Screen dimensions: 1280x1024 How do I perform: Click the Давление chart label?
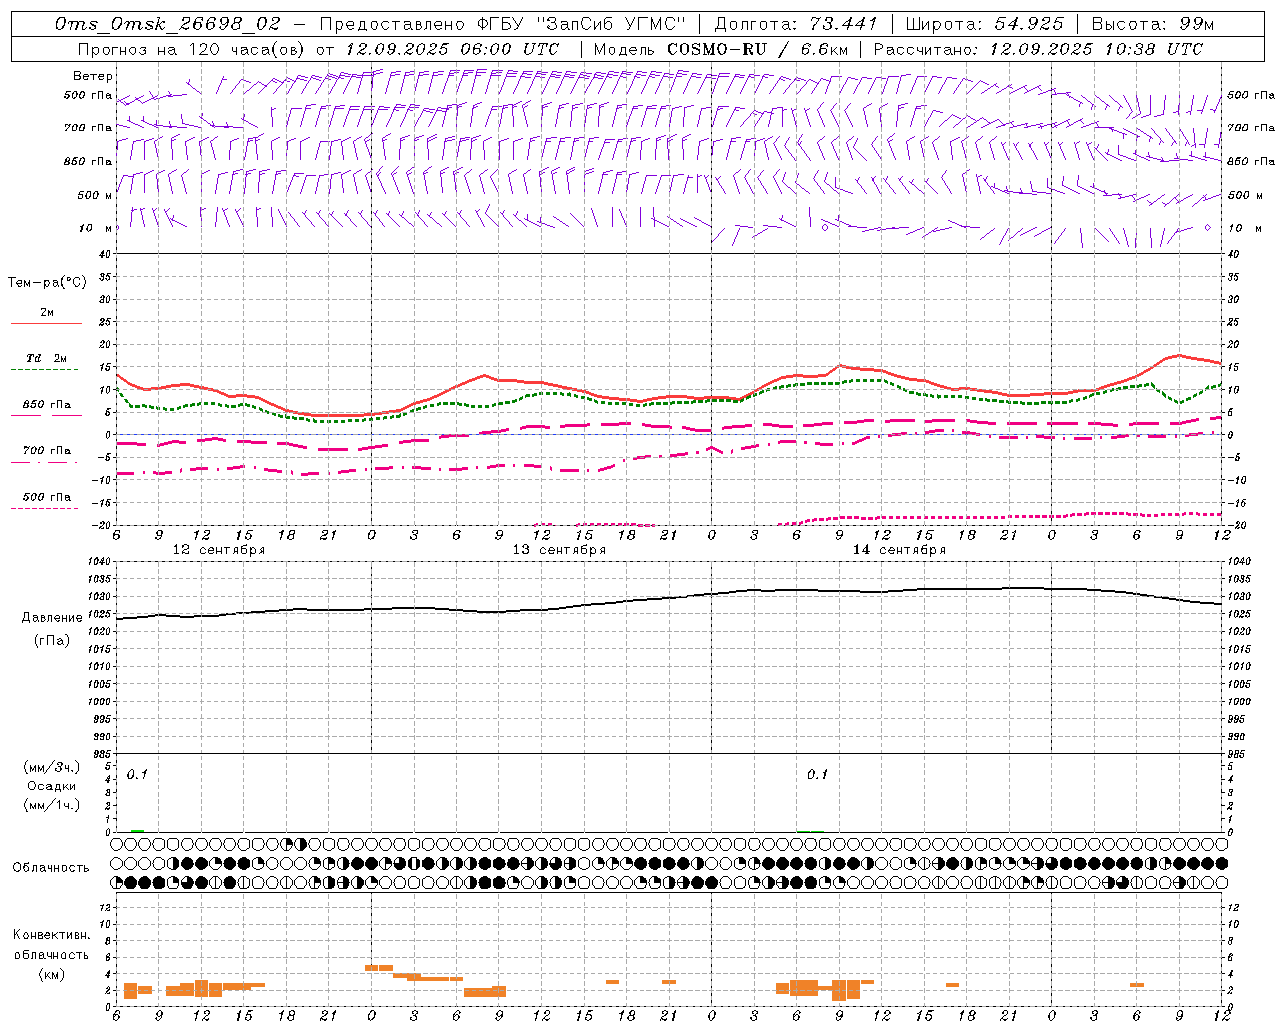(x=52, y=618)
